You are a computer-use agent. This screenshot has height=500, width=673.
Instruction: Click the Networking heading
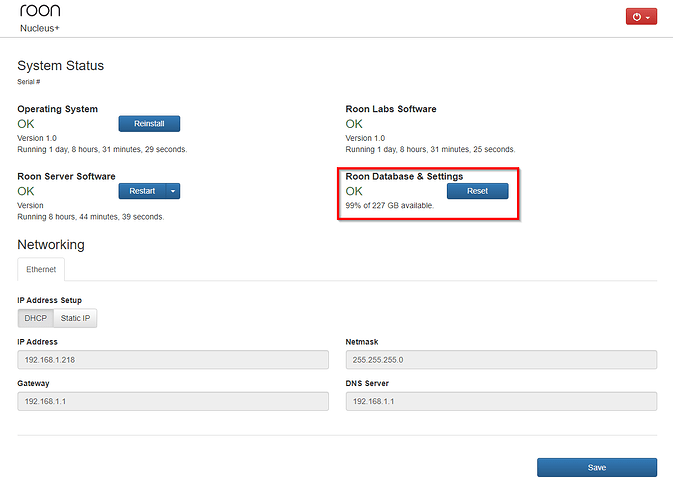click(51, 245)
